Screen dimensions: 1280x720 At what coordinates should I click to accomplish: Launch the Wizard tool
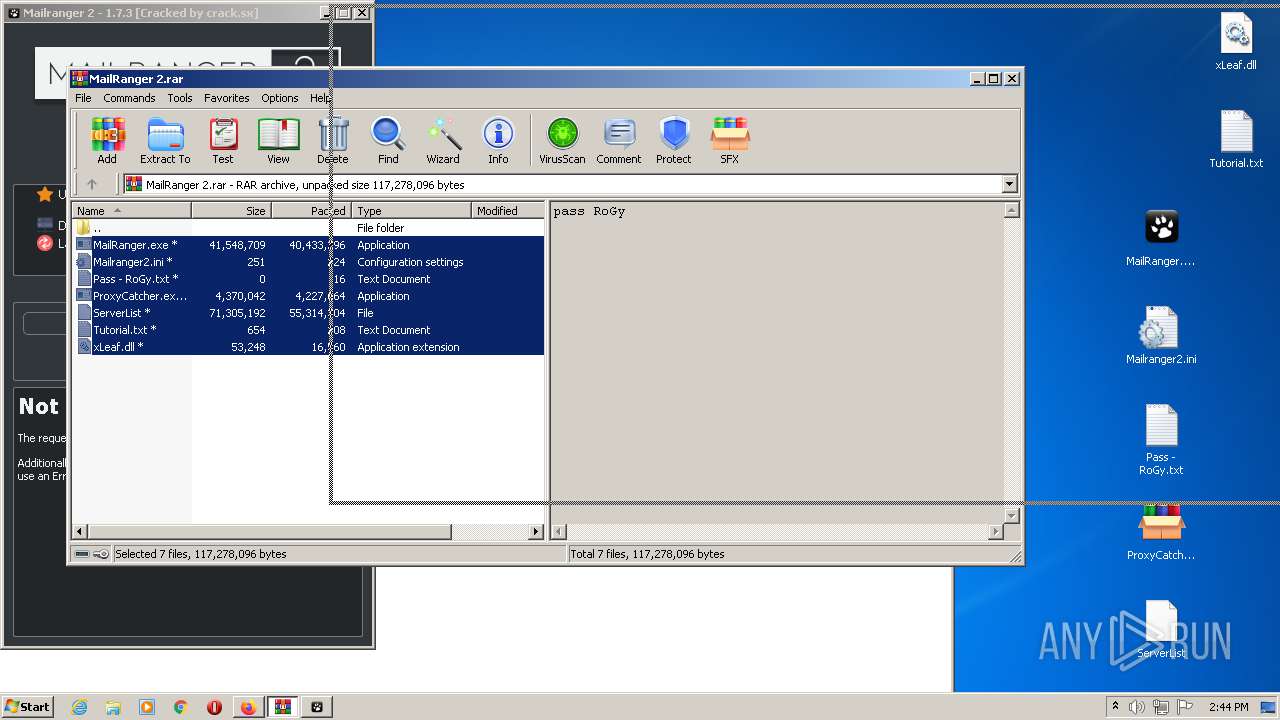click(443, 140)
